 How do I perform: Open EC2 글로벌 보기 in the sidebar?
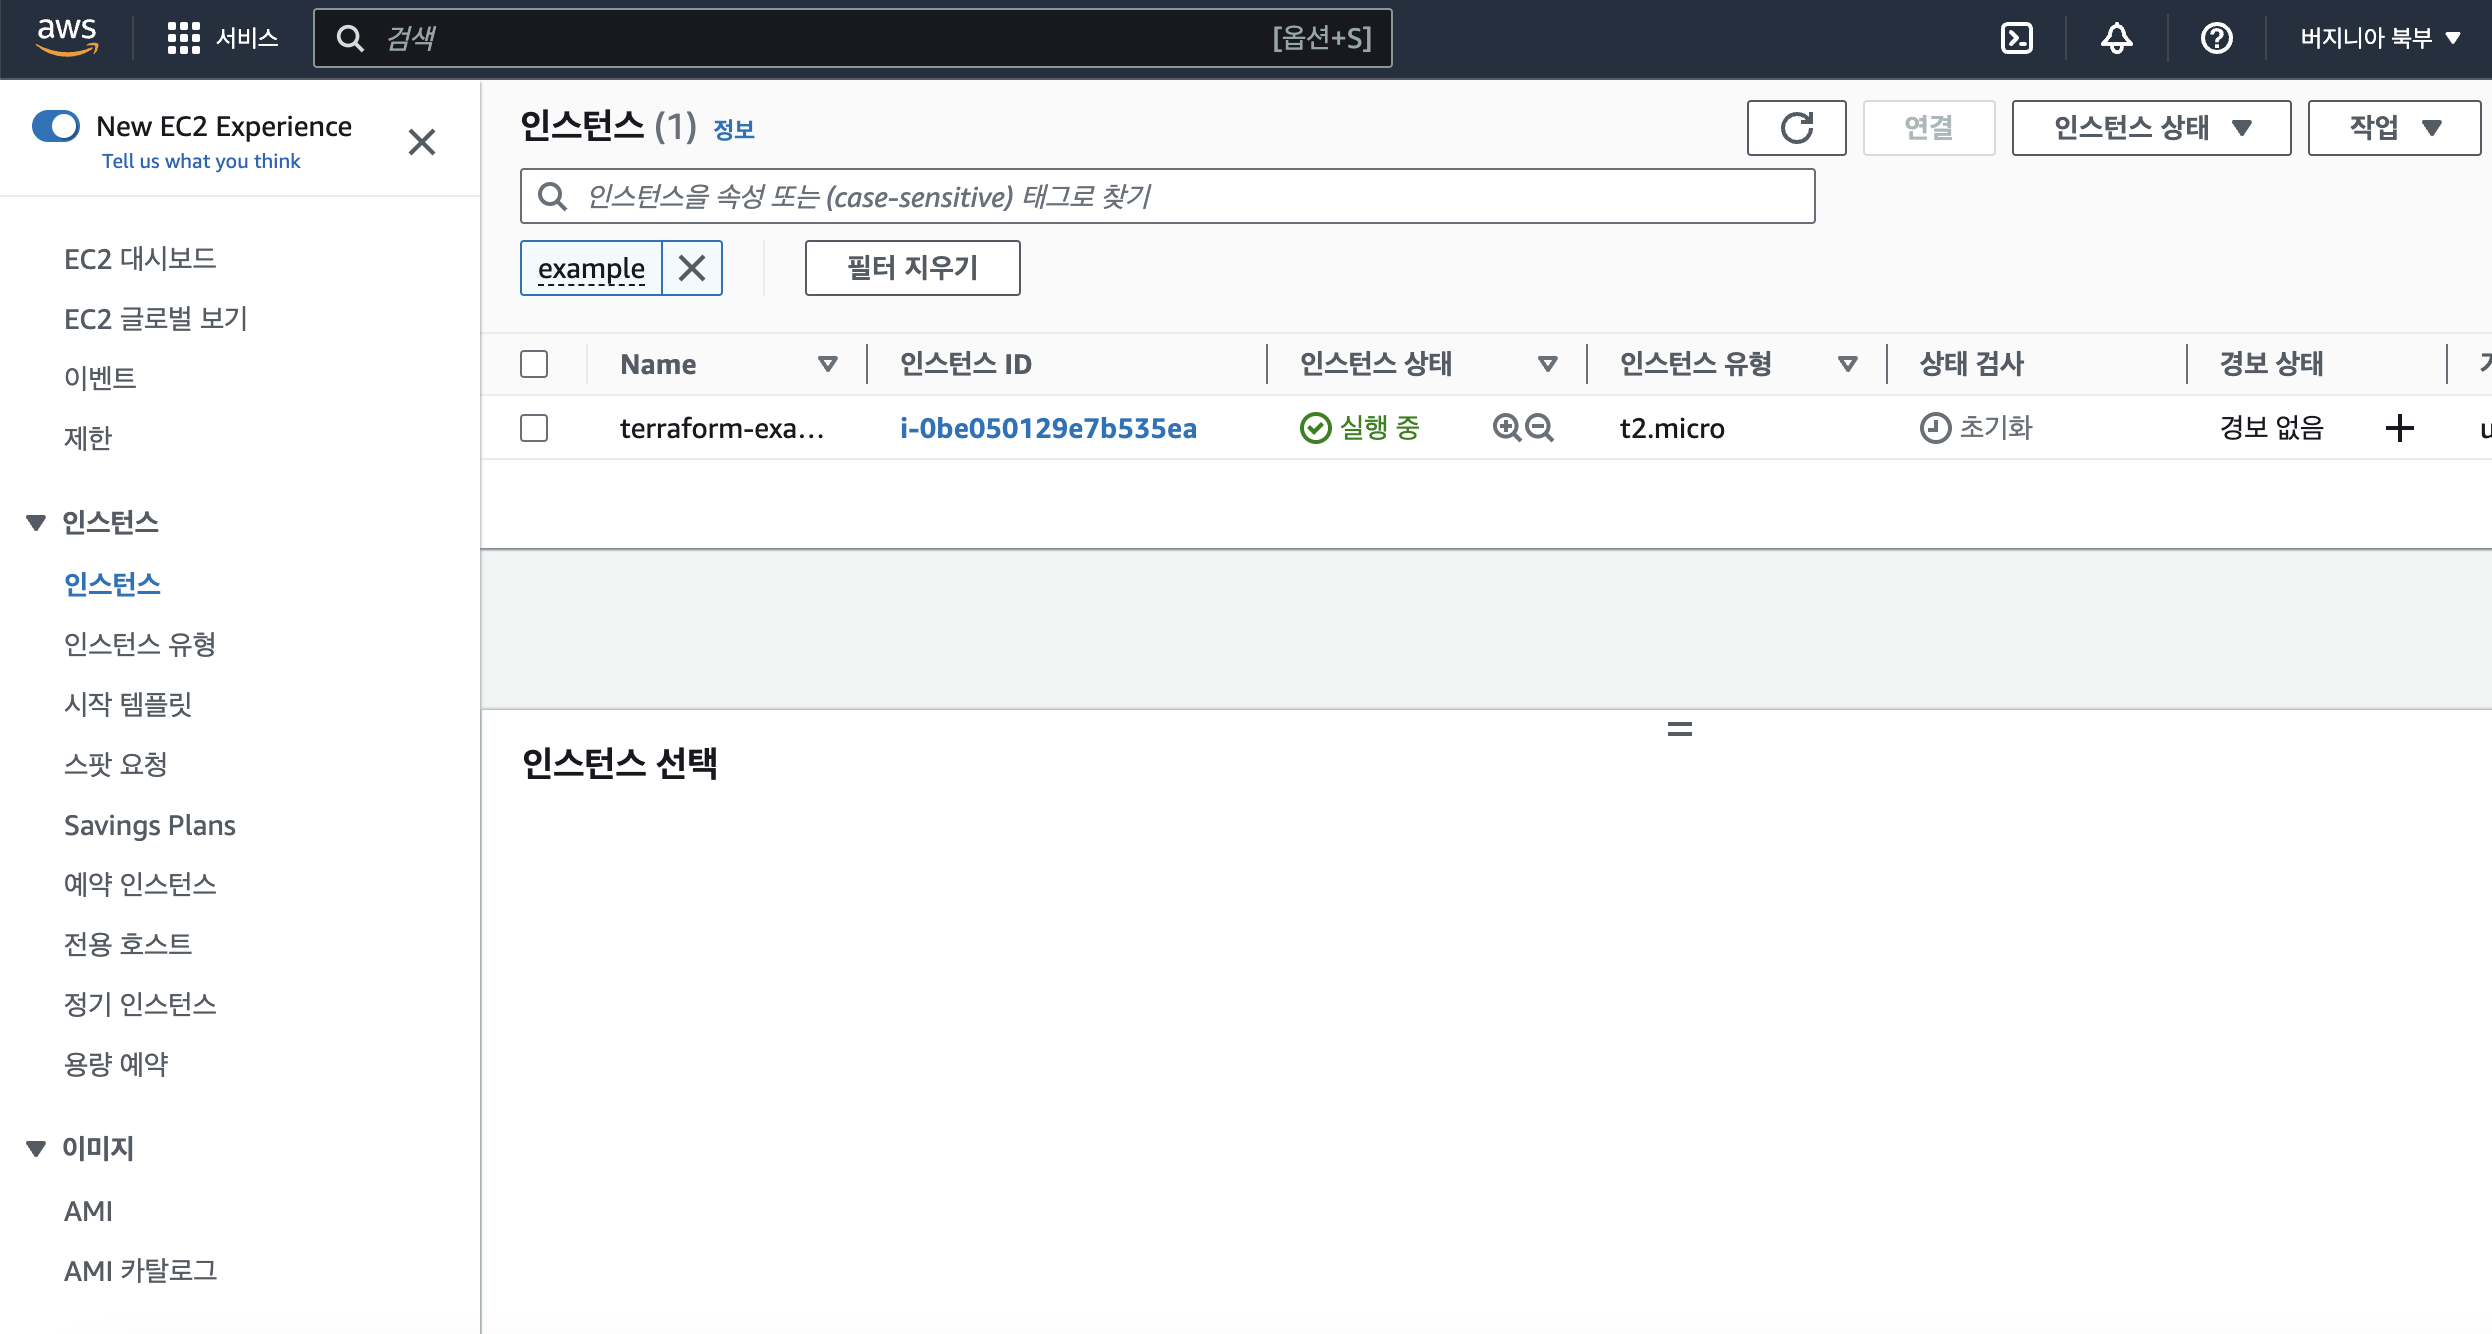pos(156,319)
